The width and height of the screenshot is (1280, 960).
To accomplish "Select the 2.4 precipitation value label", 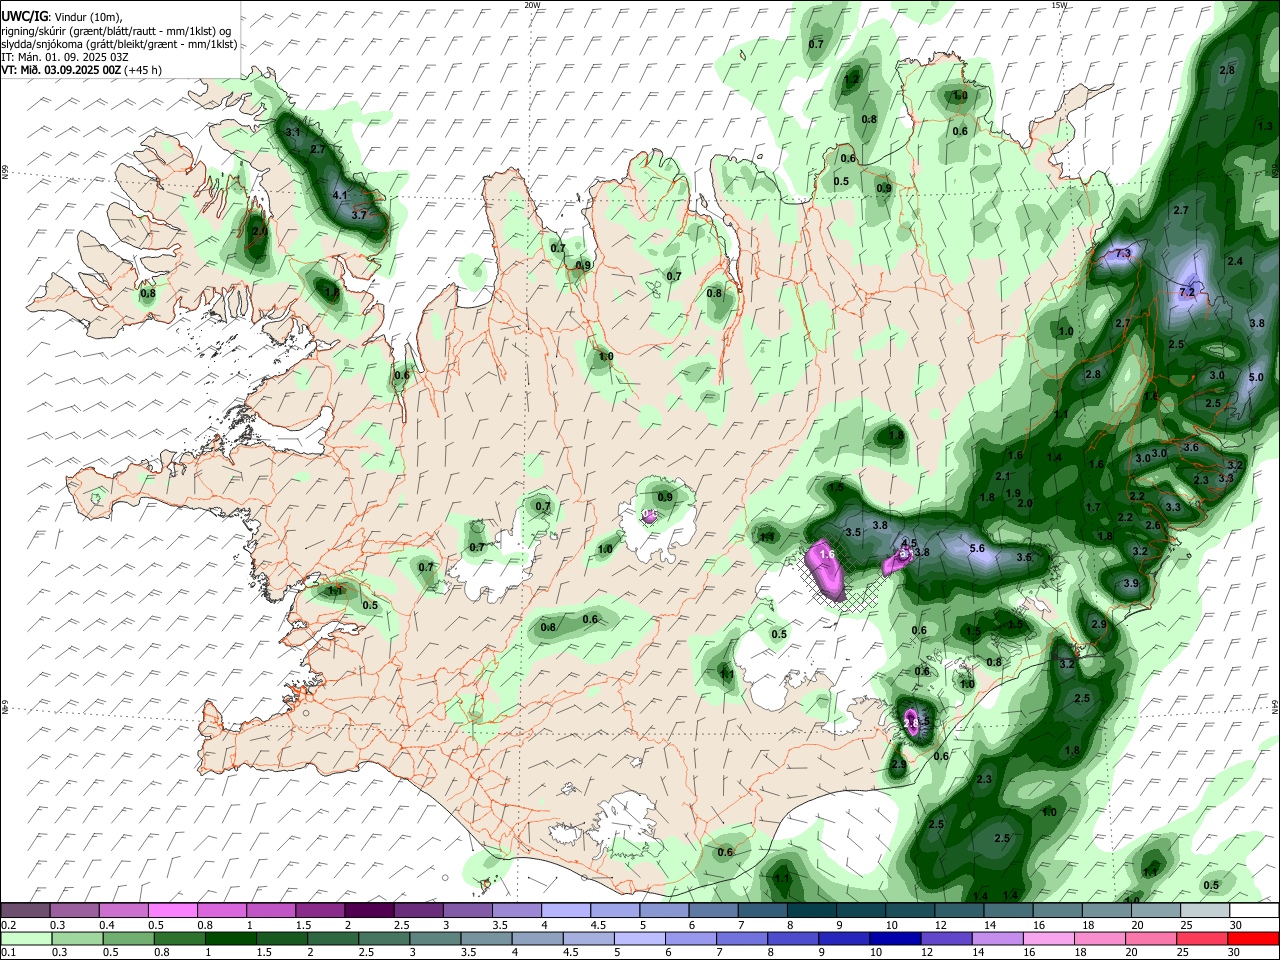I will point(1235,262).
